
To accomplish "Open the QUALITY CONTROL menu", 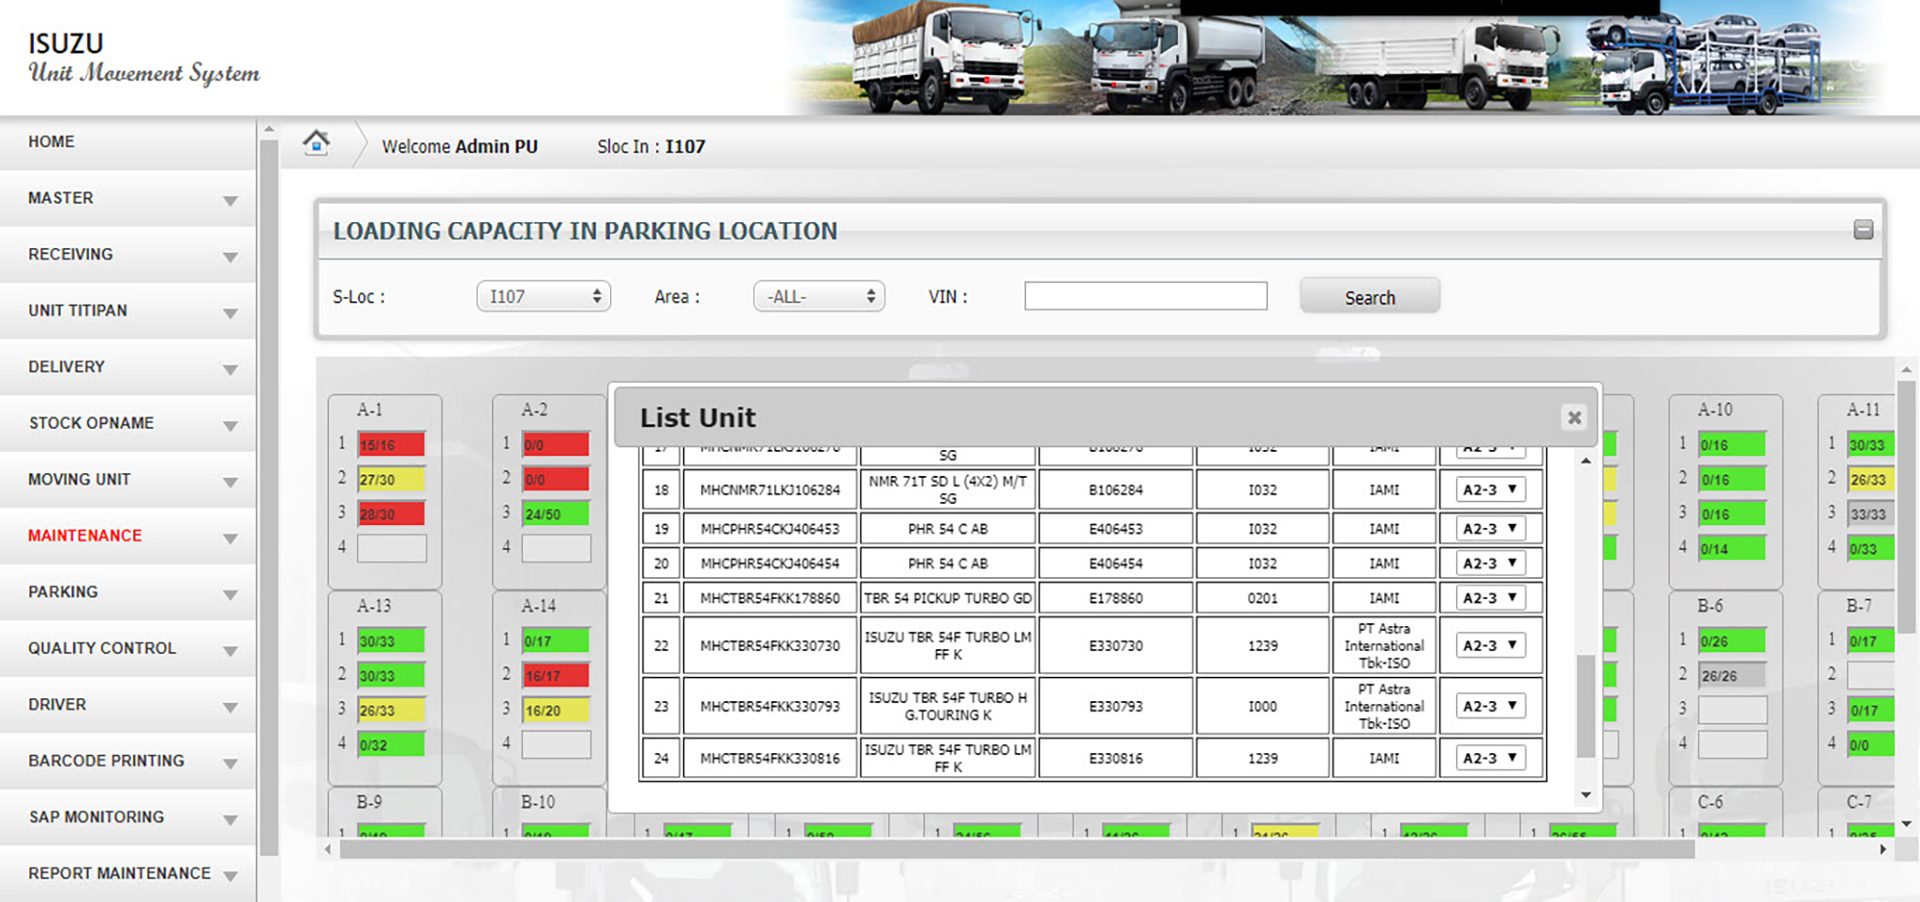I will point(102,648).
